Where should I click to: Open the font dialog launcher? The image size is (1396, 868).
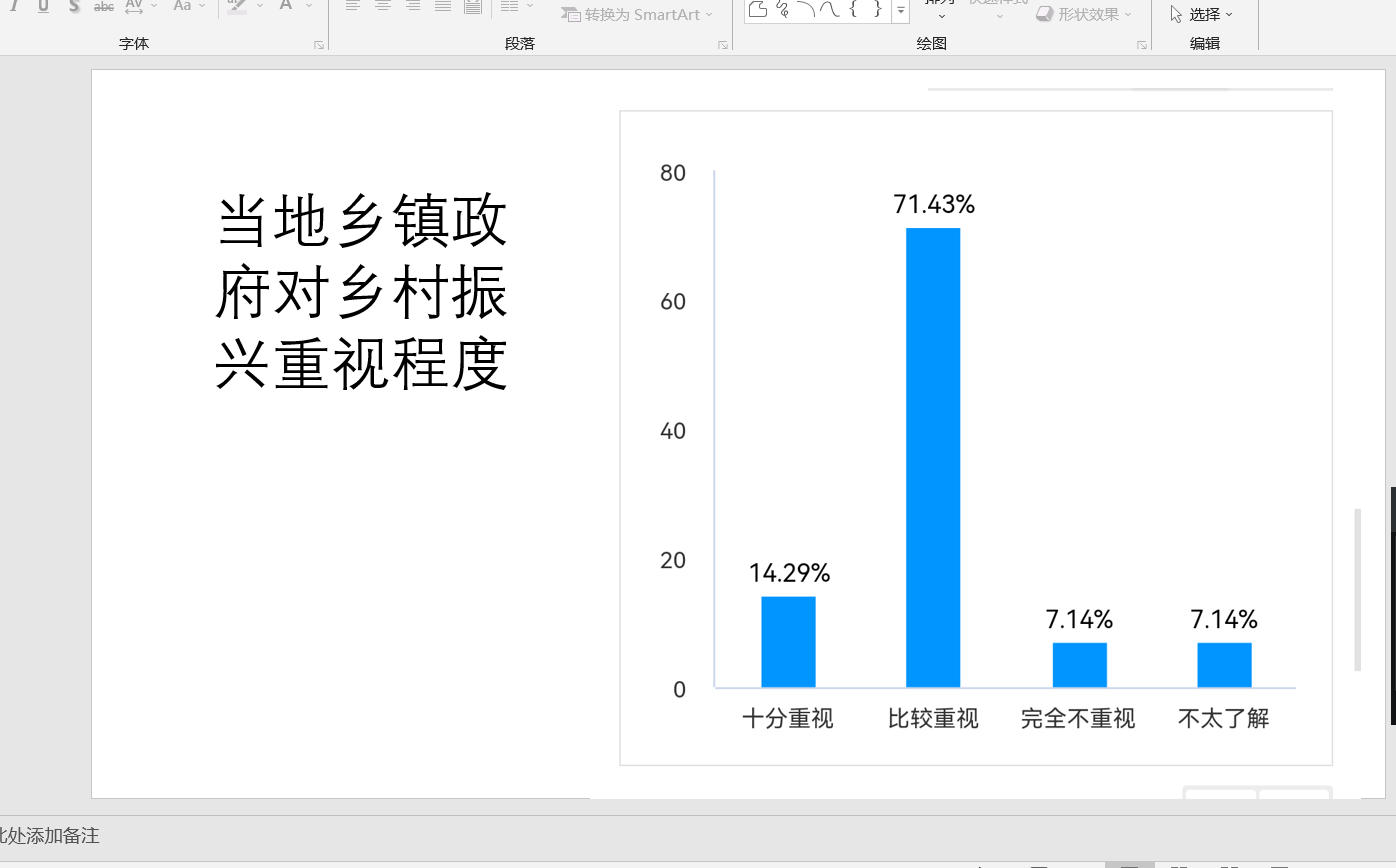click(x=319, y=45)
